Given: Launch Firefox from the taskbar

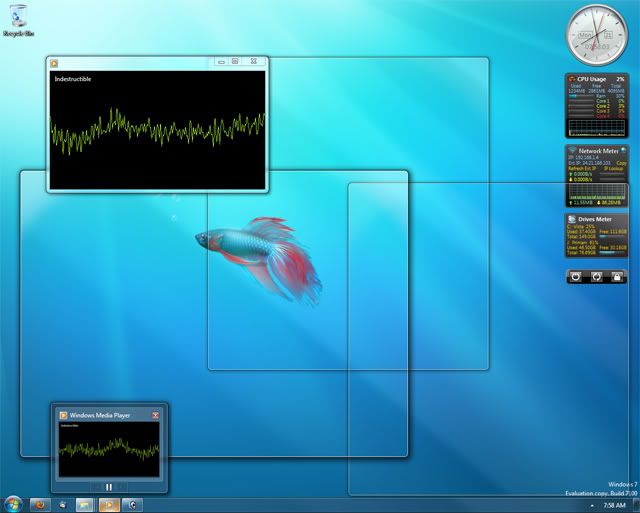Looking at the screenshot, I should [x=41, y=505].
